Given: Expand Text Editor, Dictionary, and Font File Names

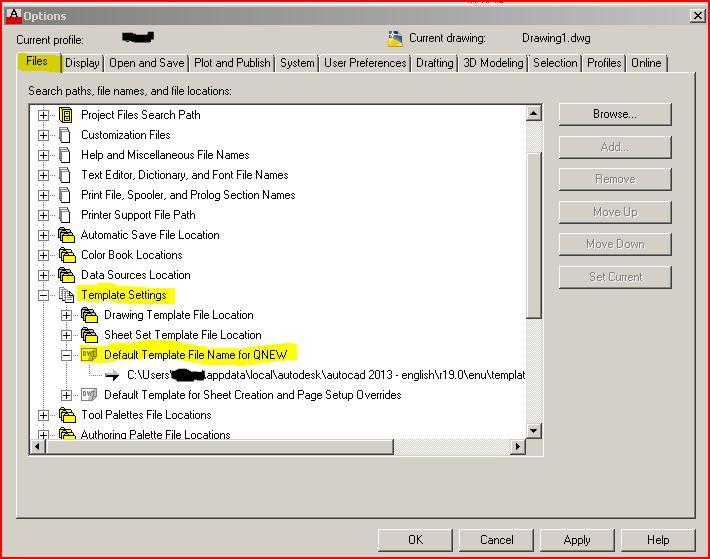Looking at the screenshot, I should pyautogui.click(x=43, y=175).
